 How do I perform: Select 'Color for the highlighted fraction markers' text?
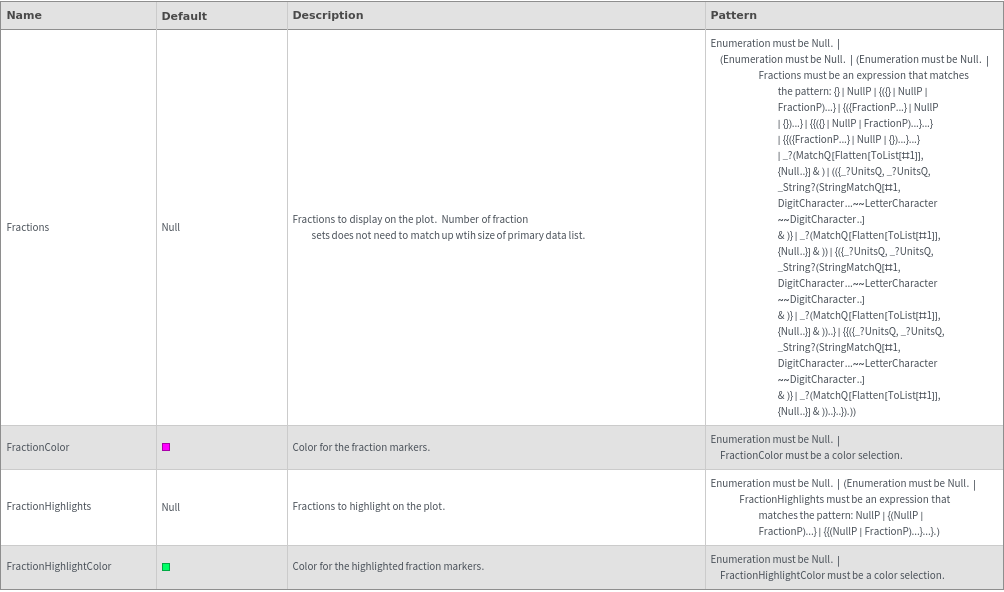click(x=388, y=566)
